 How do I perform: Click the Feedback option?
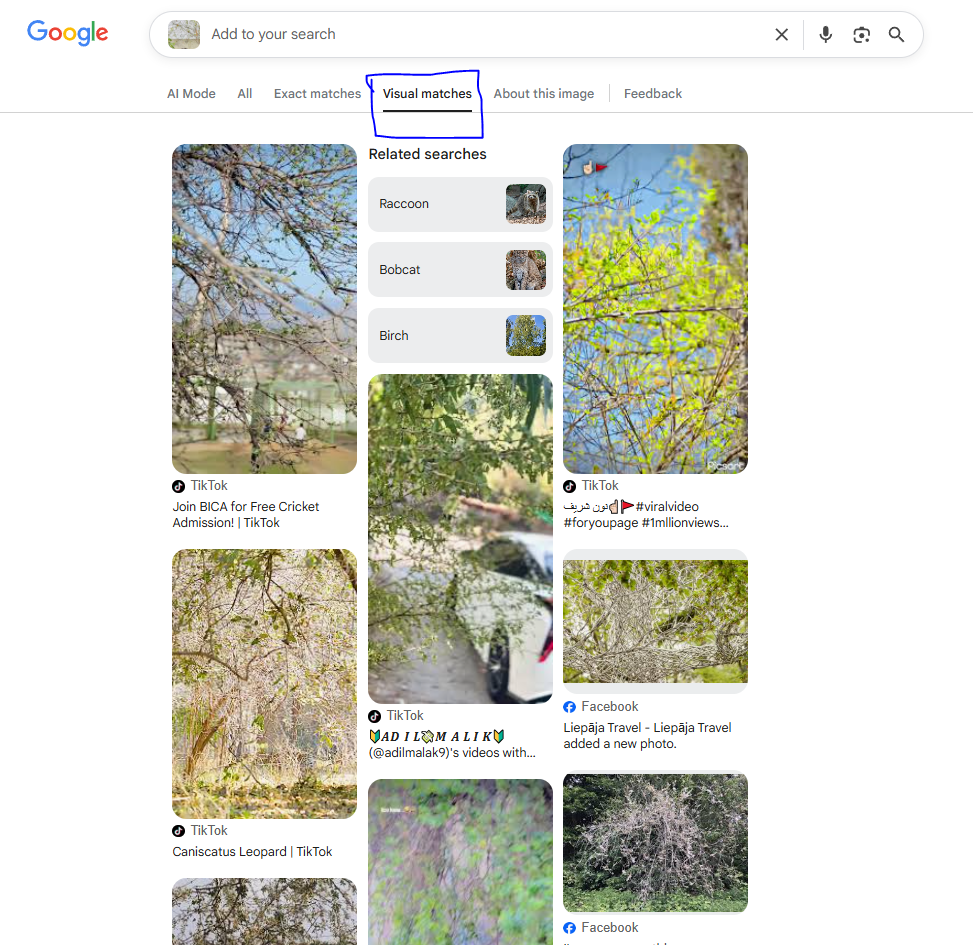(x=652, y=93)
